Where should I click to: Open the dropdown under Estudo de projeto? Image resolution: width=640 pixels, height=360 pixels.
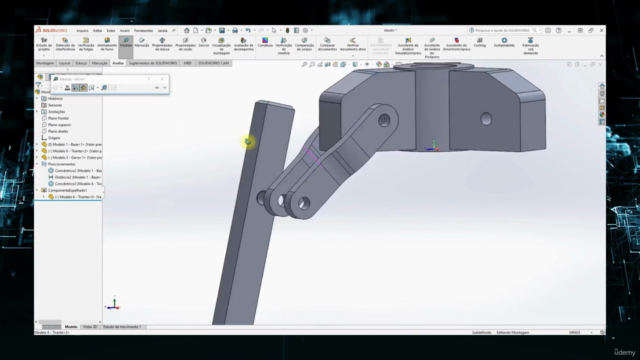click(44, 55)
